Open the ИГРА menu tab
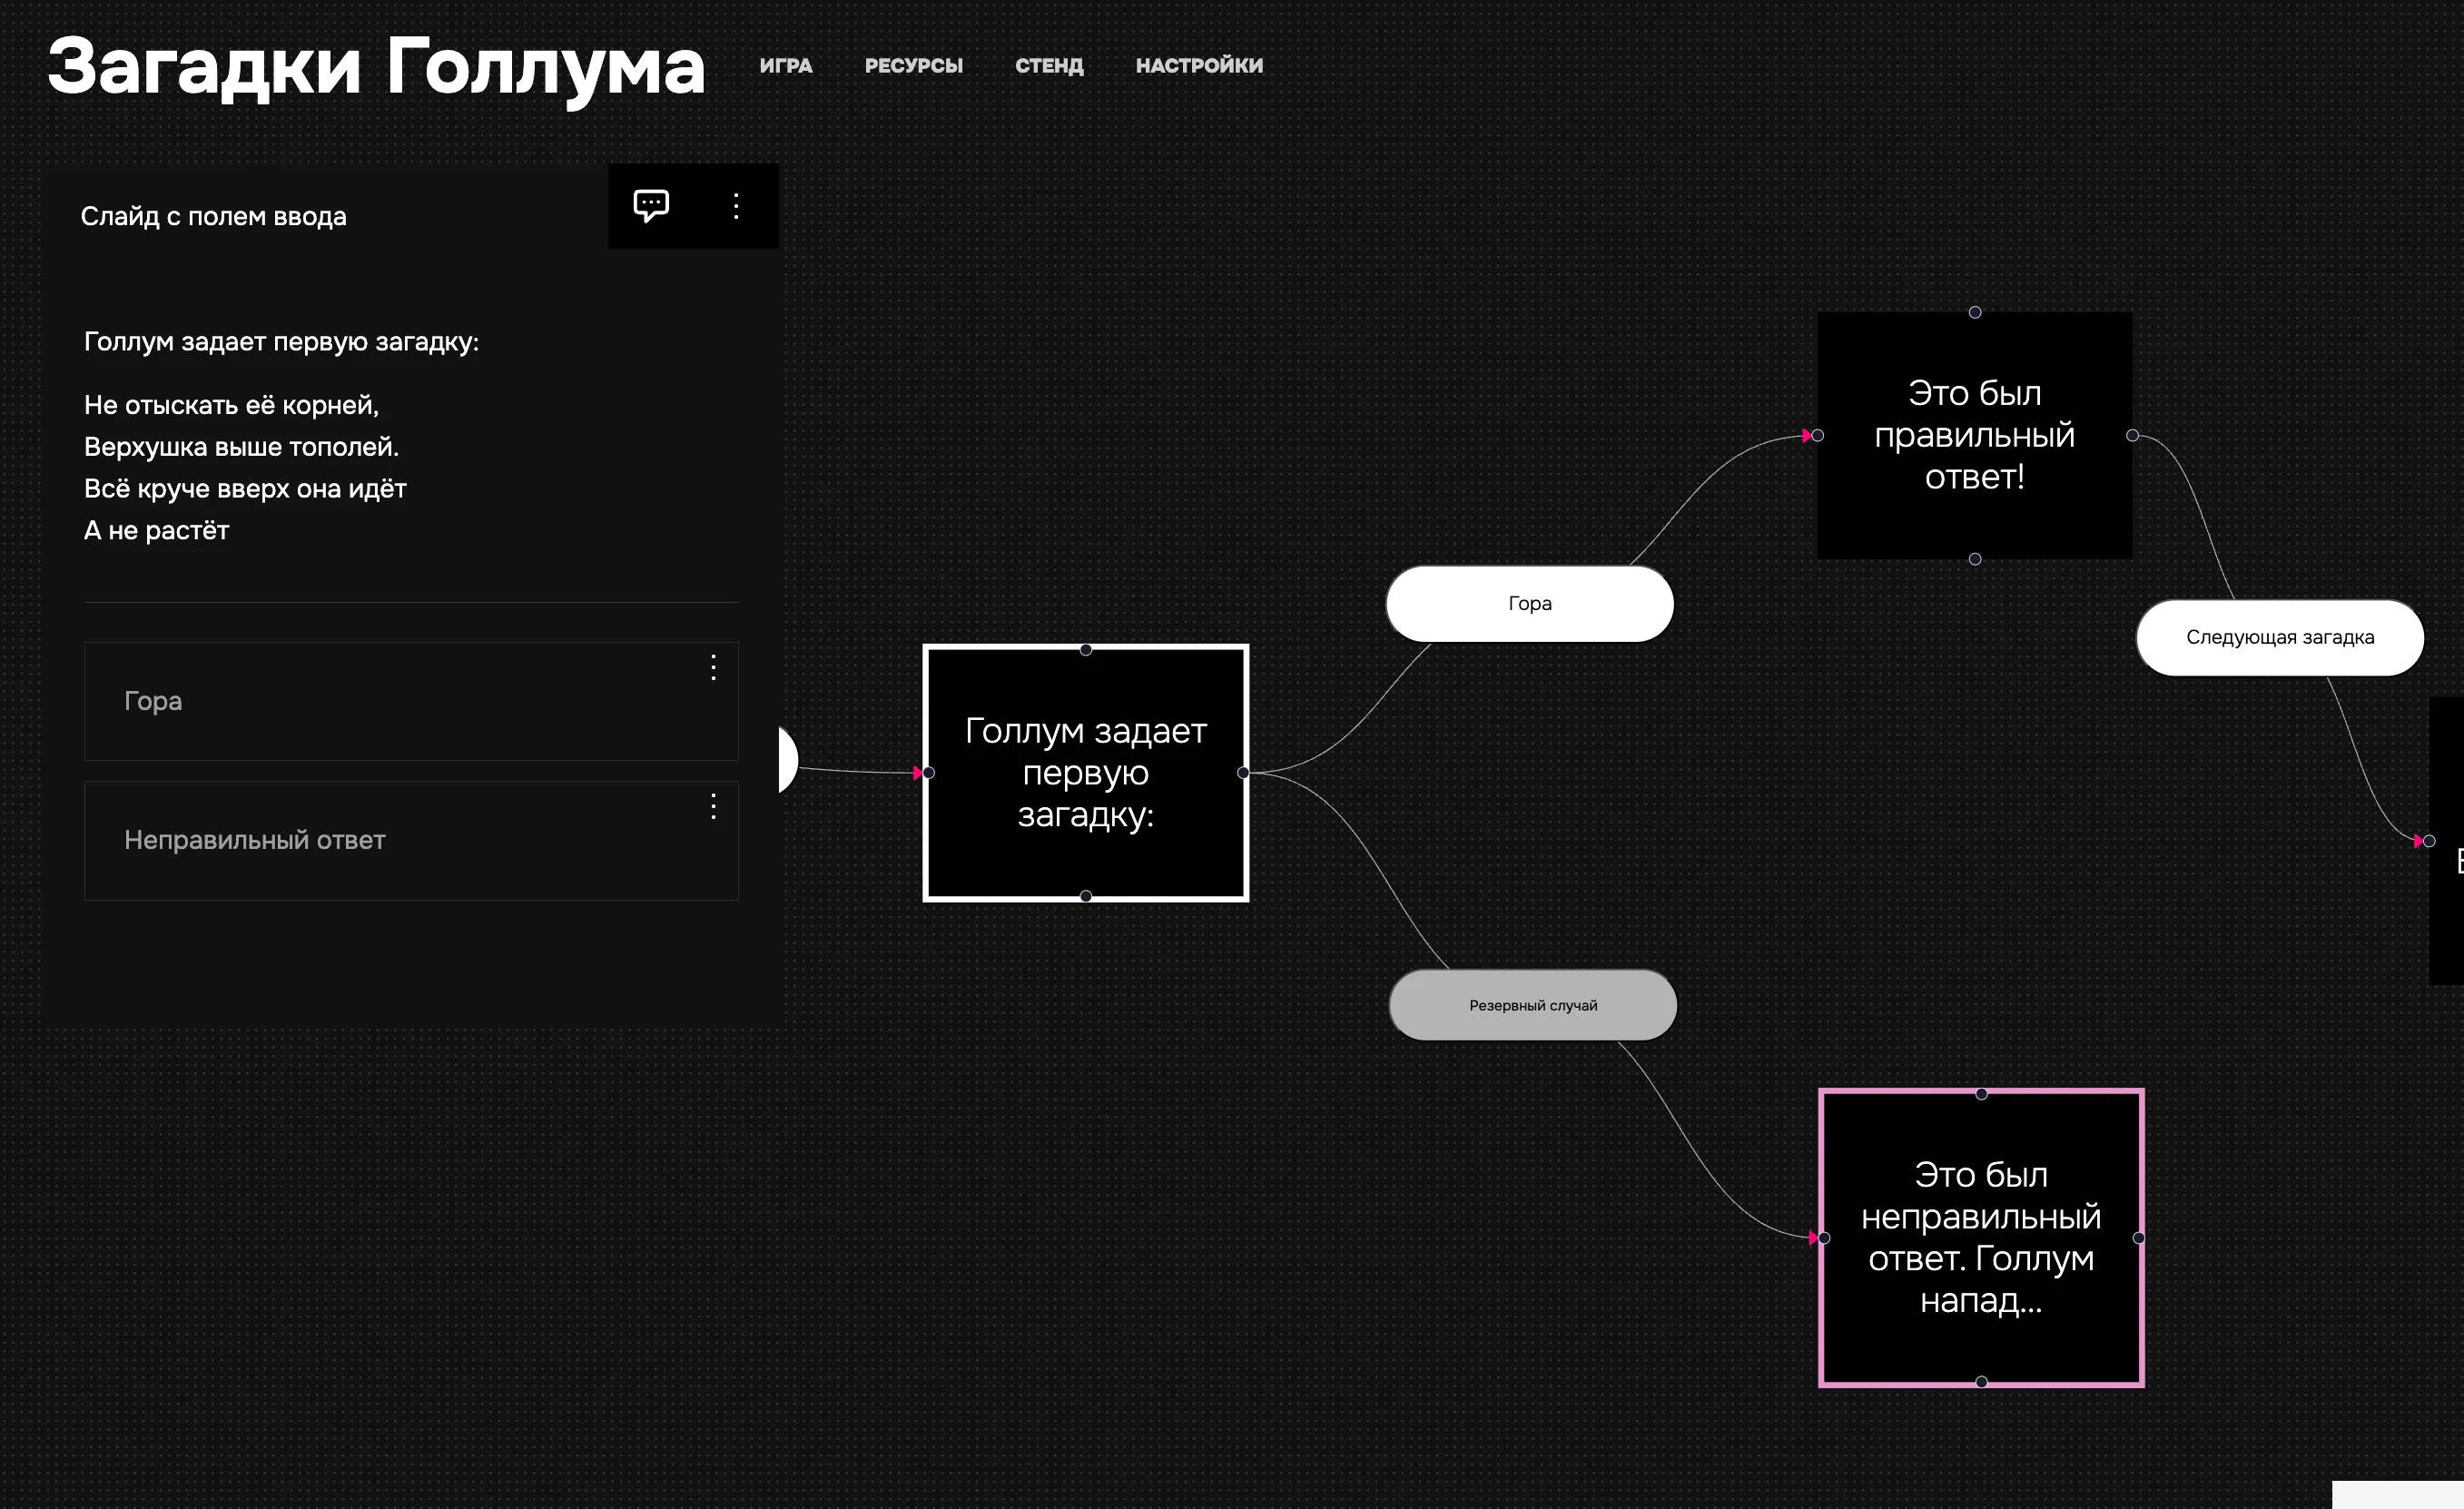 click(785, 66)
